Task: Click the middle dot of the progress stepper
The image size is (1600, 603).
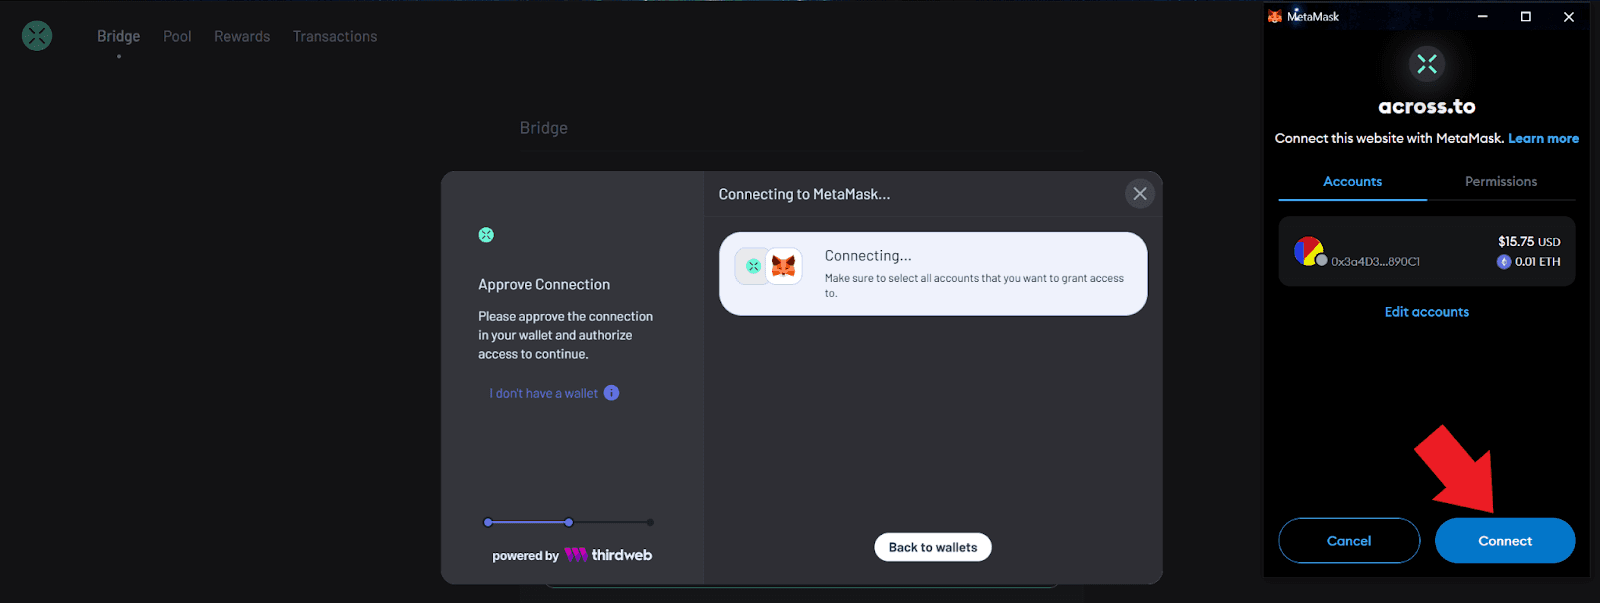Action: pos(568,522)
